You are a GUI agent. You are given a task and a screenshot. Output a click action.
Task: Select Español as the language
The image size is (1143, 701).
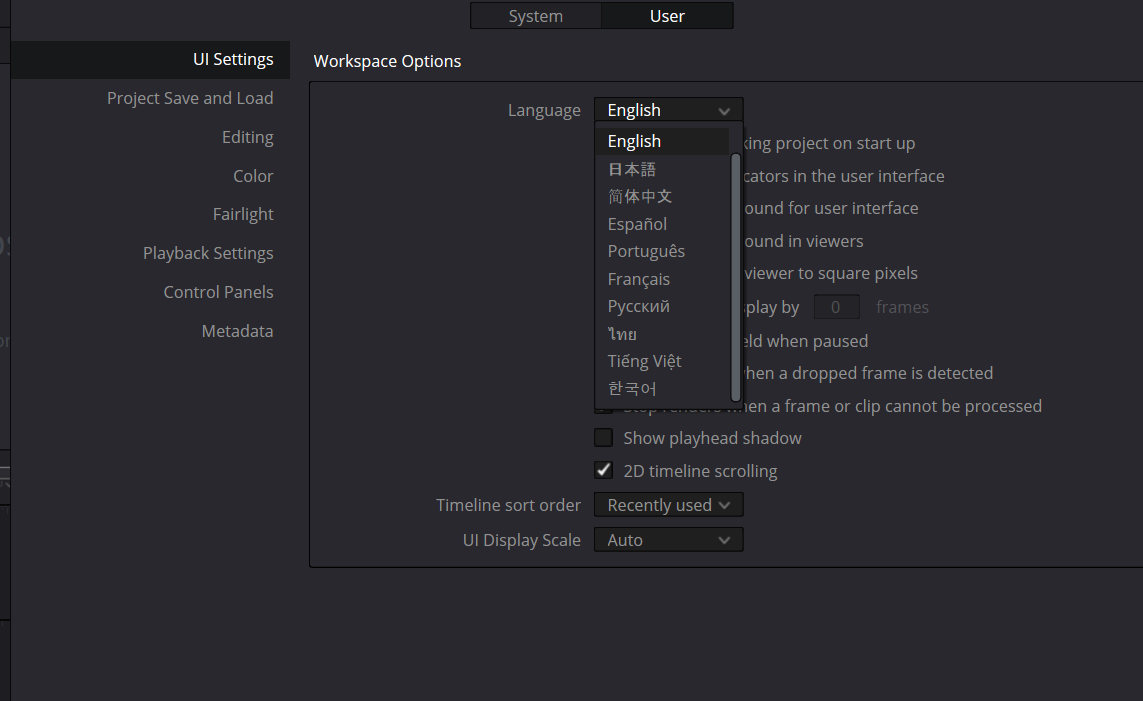(x=637, y=224)
